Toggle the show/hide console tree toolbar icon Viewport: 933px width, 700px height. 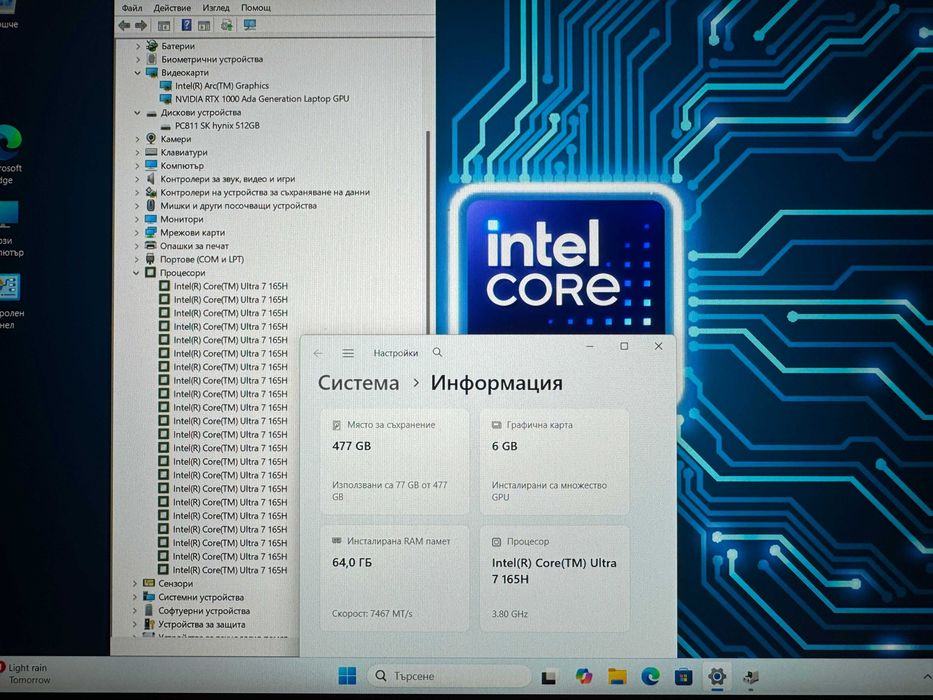(x=164, y=25)
